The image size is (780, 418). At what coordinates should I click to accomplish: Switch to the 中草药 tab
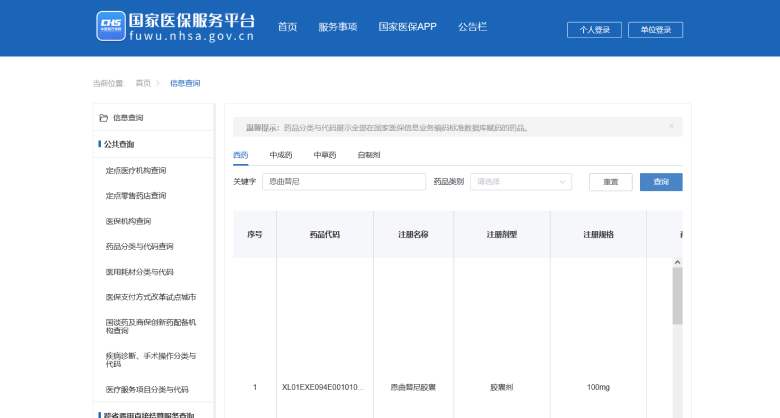(x=324, y=155)
